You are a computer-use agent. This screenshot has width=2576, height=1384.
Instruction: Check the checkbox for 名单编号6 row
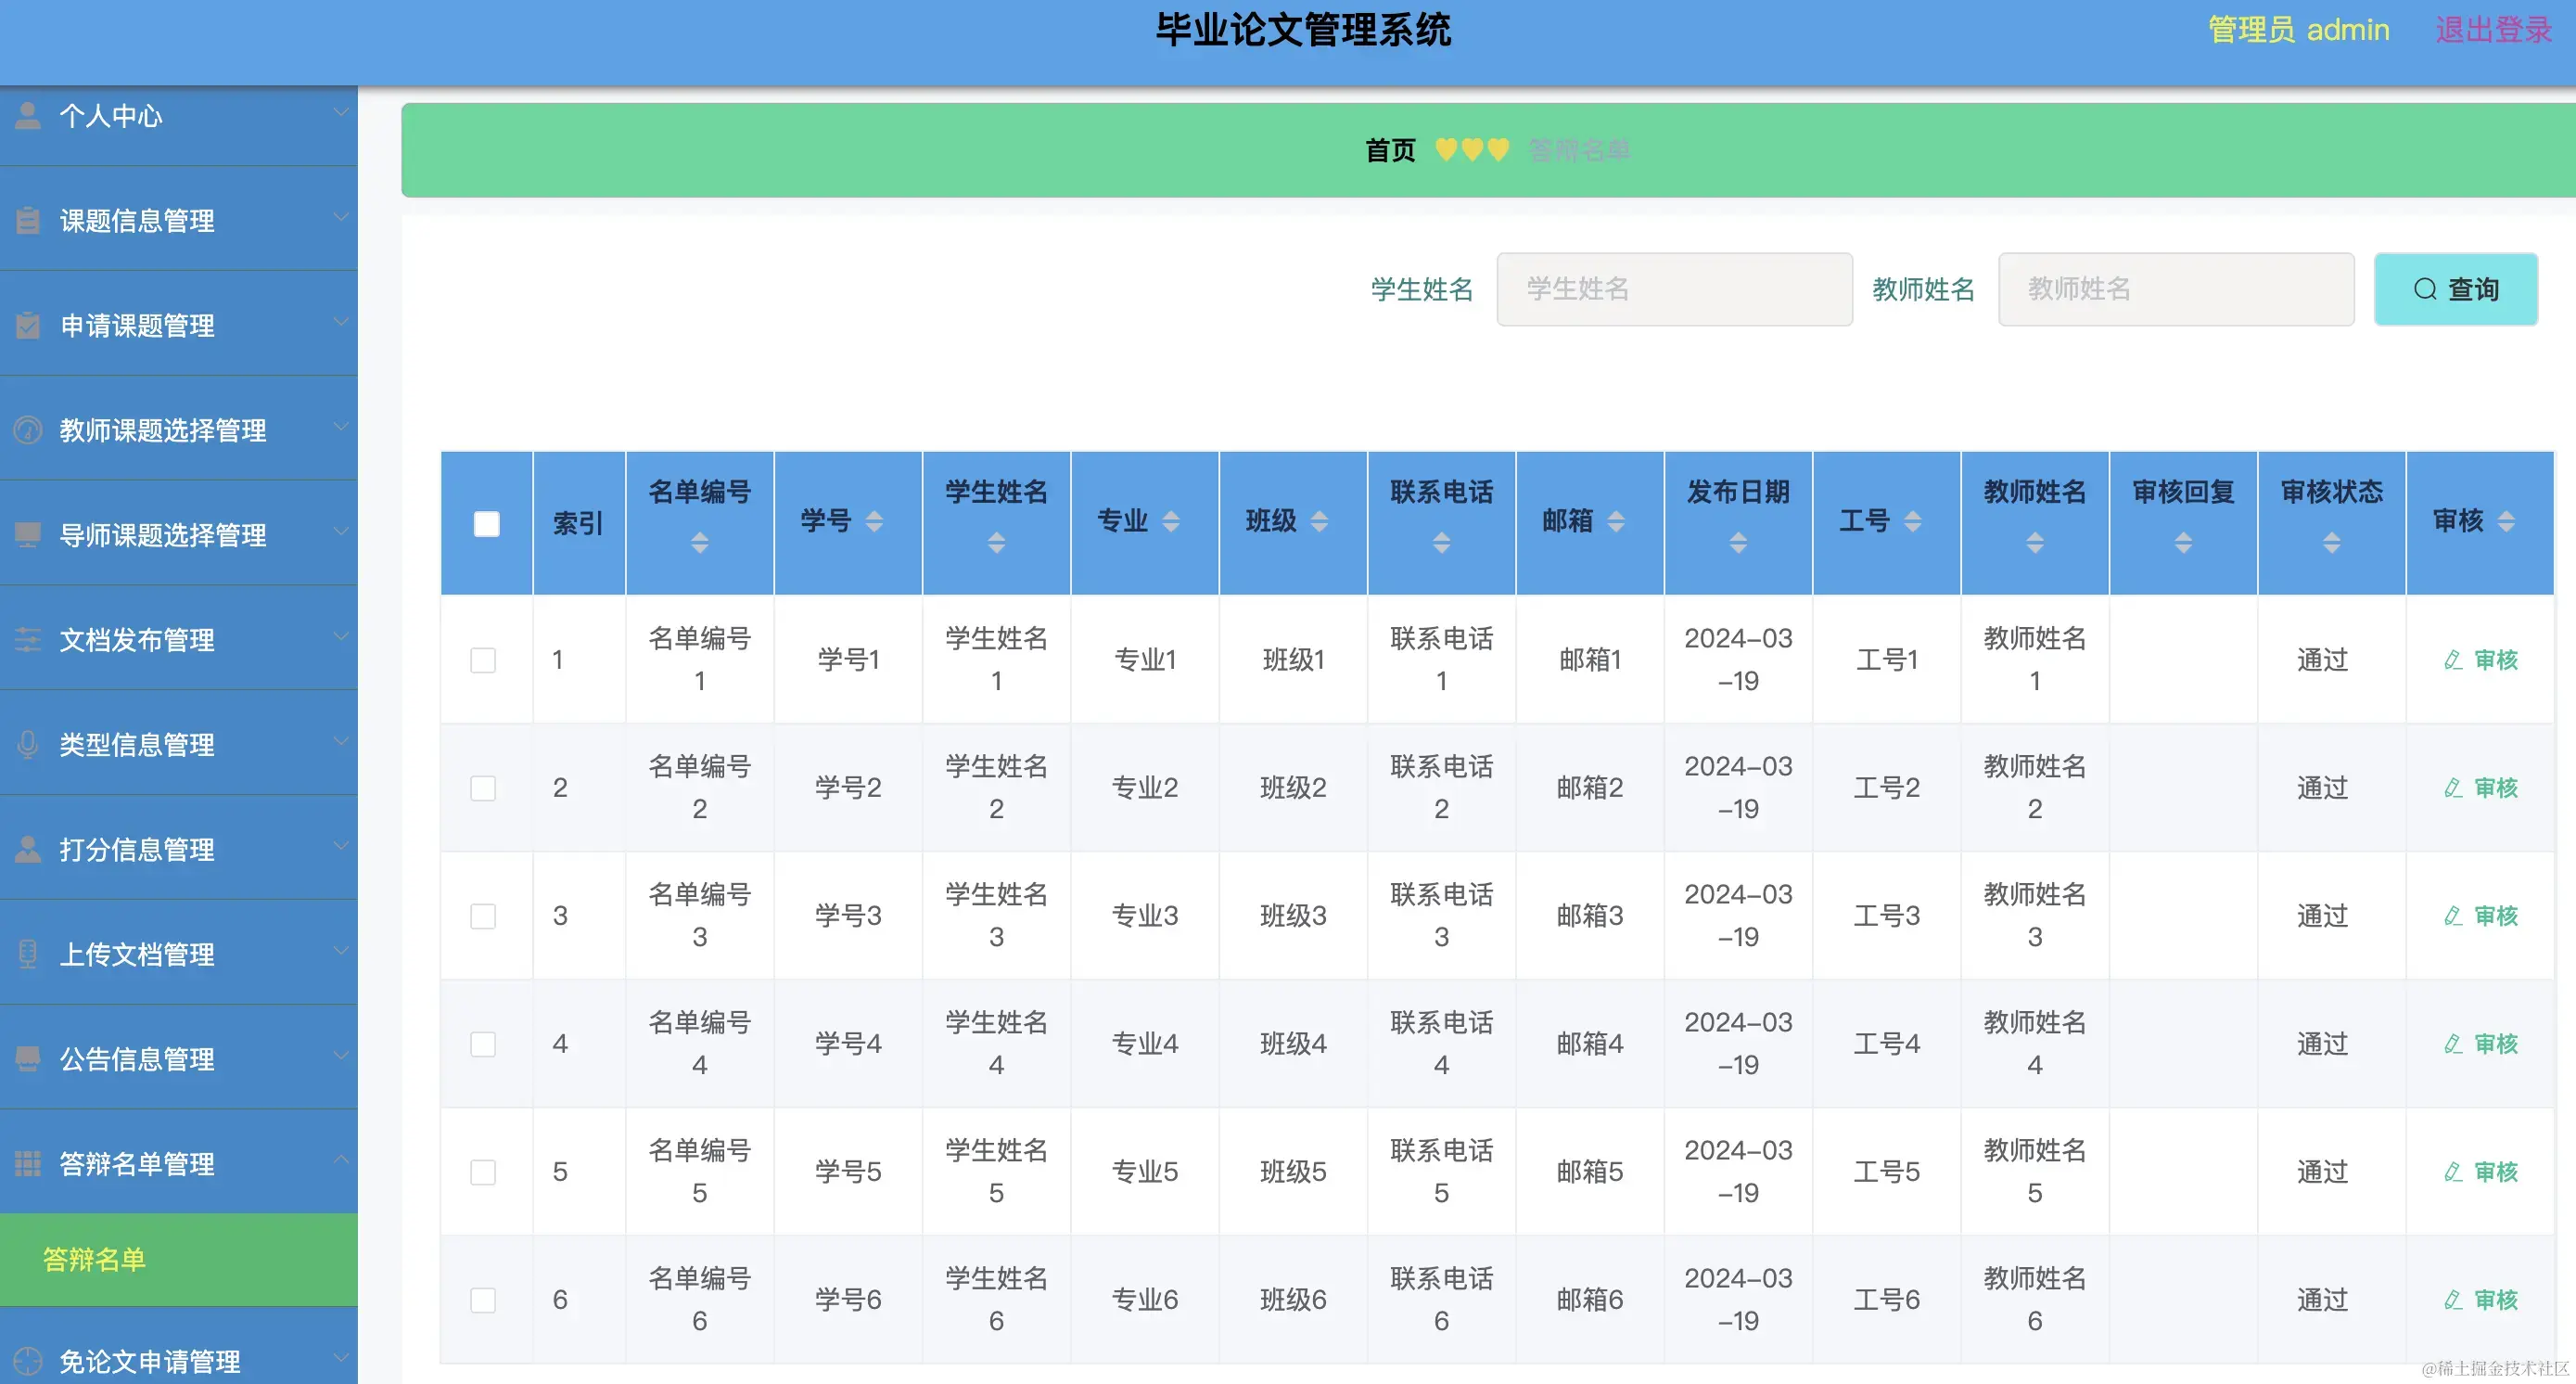[484, 1300]
